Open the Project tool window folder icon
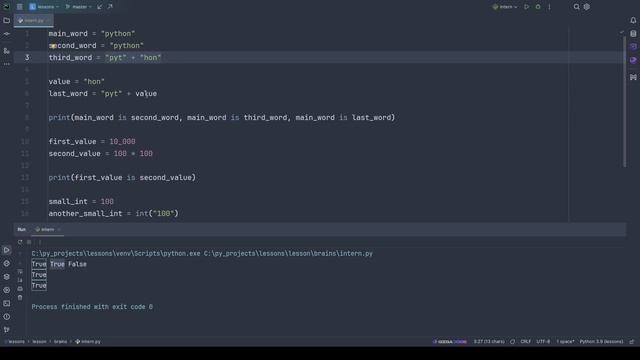 pos(7,20)
